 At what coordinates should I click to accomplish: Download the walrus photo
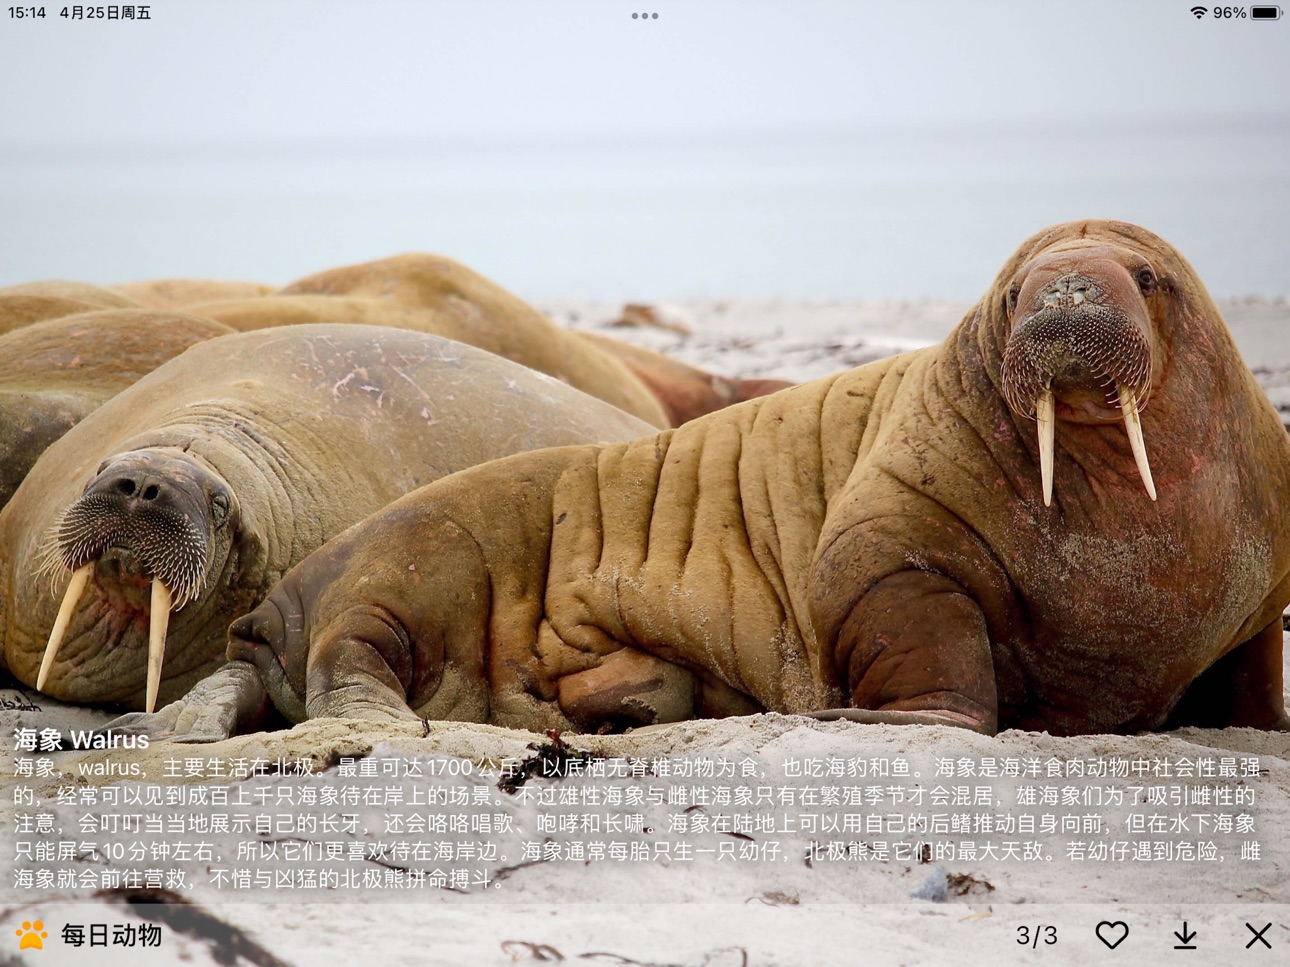[1185, 935]
